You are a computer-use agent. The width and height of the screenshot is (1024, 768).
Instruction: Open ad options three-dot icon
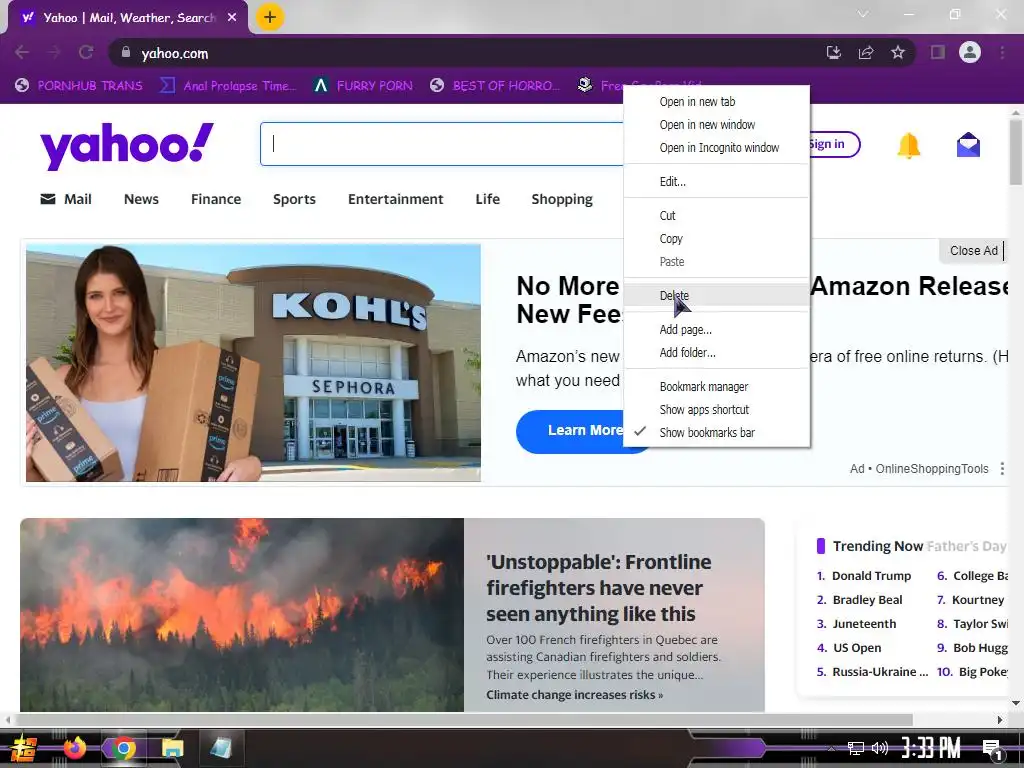(x=1002, y=469)
